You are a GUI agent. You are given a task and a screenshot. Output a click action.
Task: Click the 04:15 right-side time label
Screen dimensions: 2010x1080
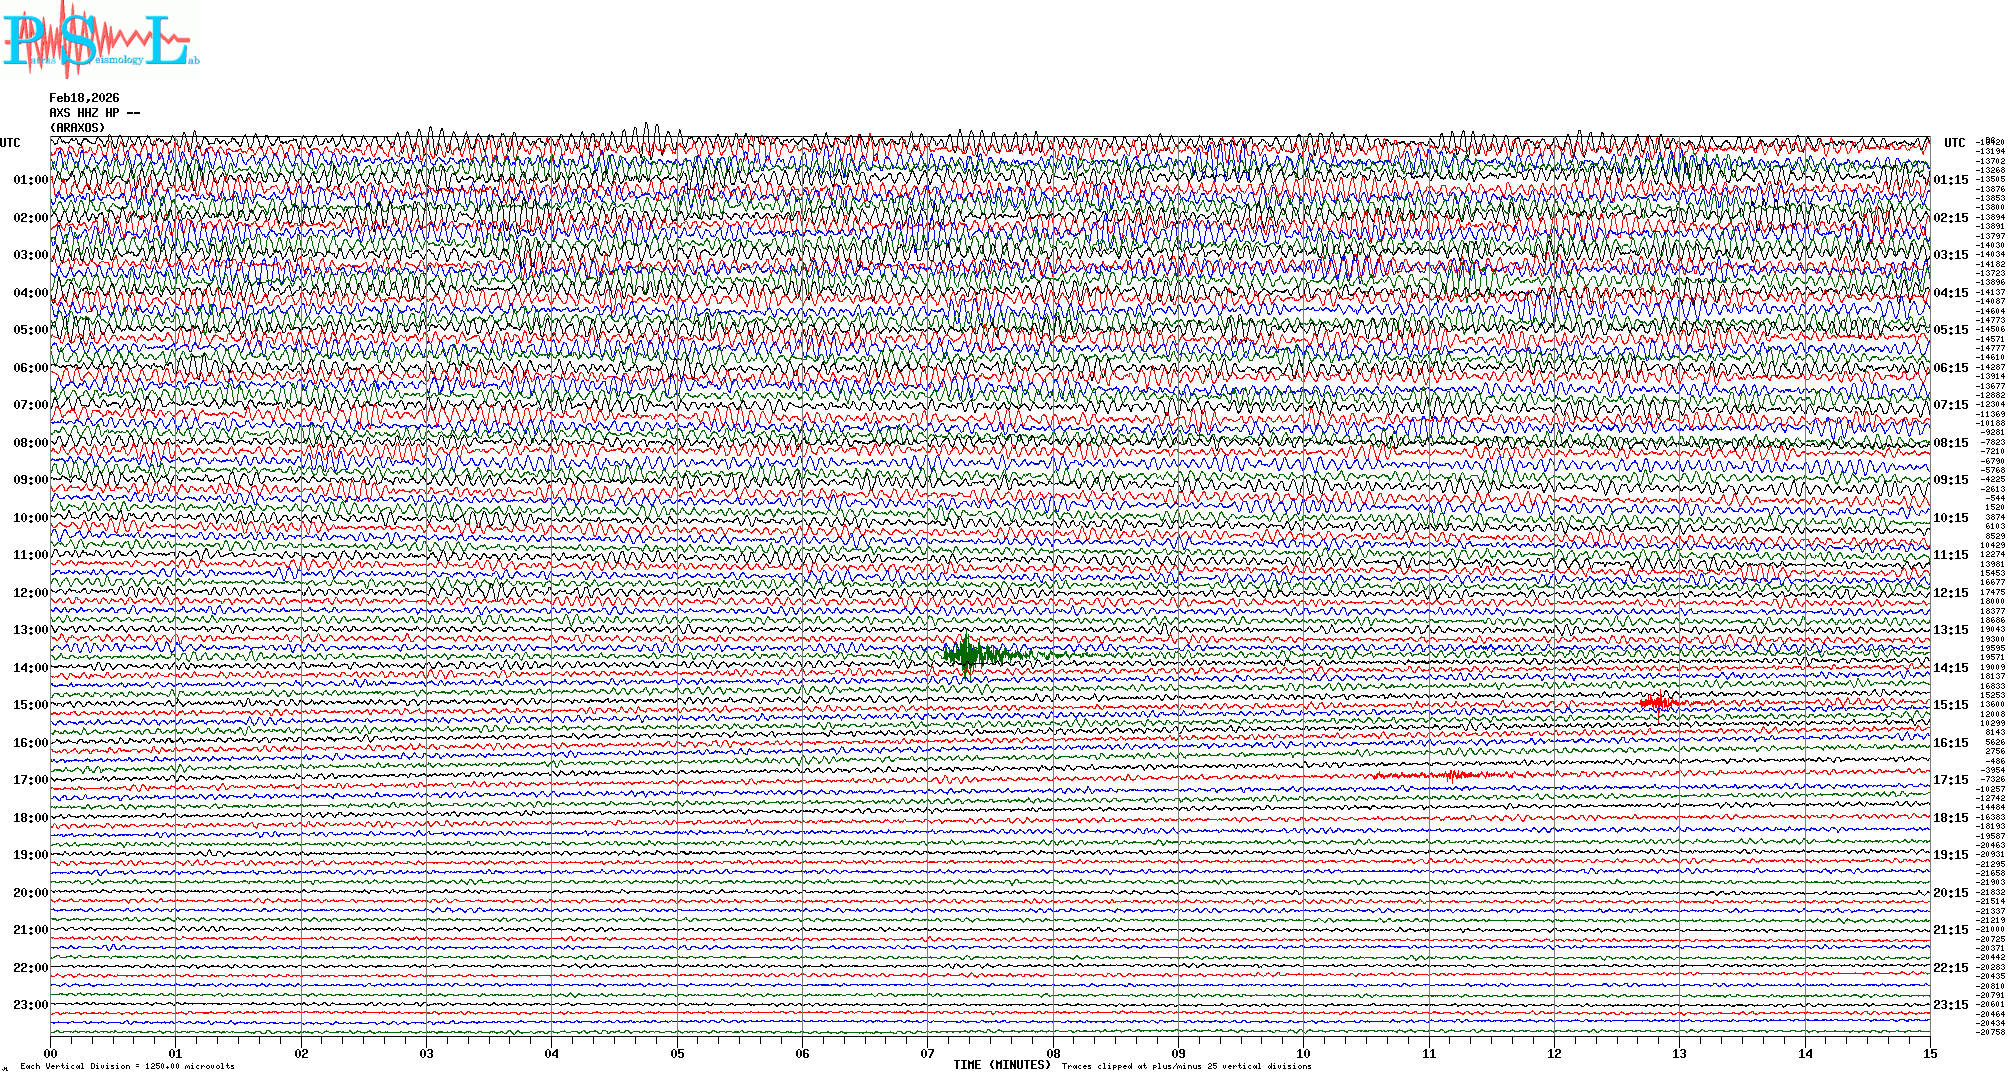[x=1950, y=293]
